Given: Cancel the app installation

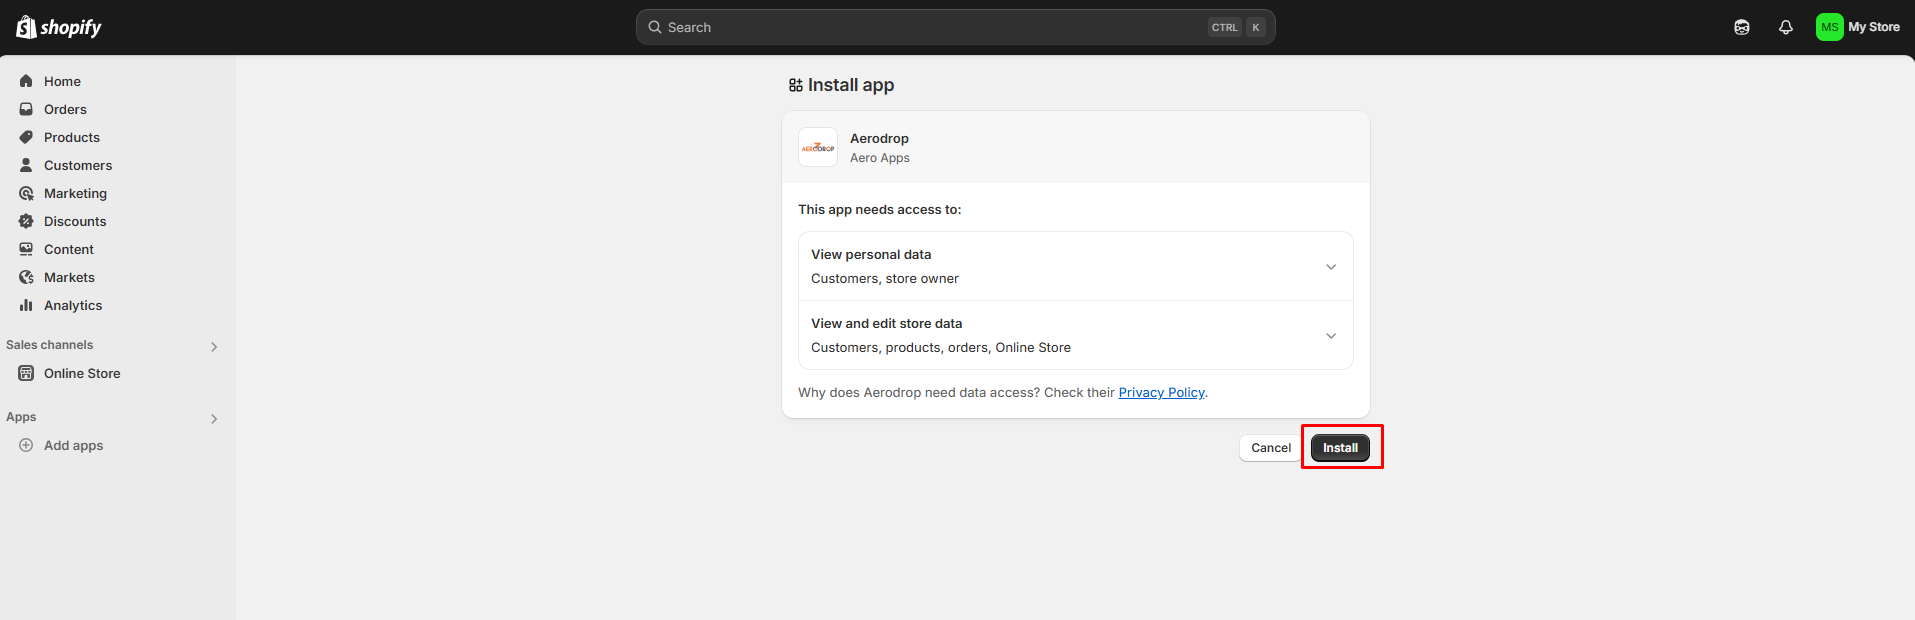Looking at the screenshot, I should coord(1271,448).
